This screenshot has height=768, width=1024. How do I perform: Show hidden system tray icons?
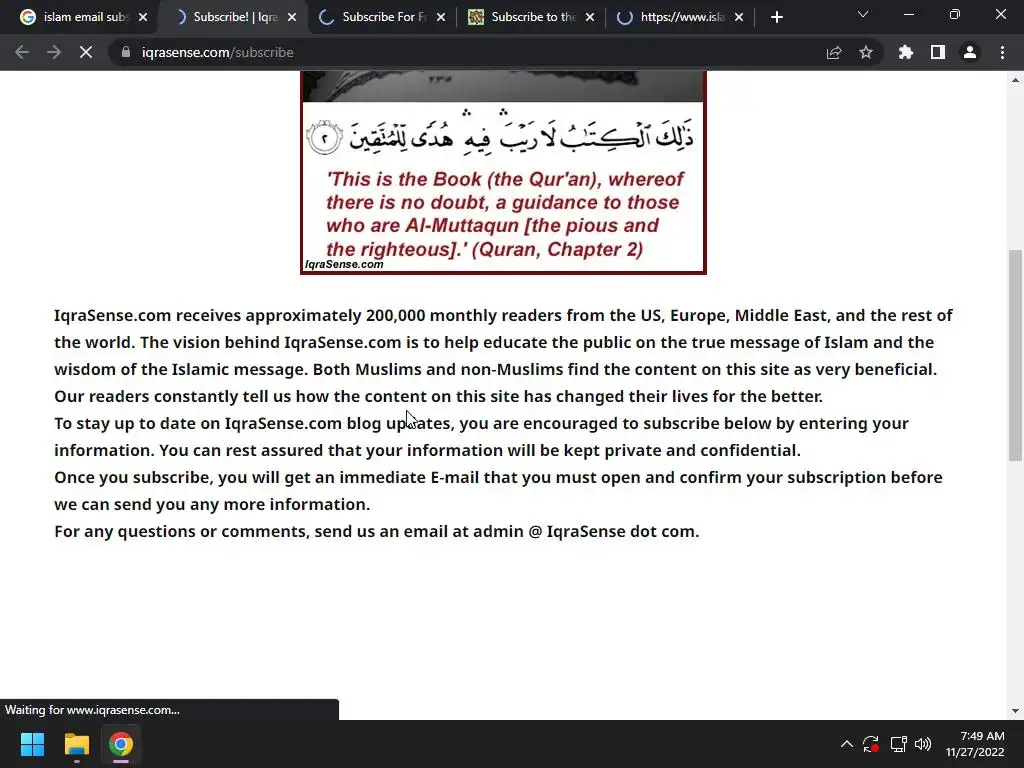pyautogui.click(x=846, y=744)
